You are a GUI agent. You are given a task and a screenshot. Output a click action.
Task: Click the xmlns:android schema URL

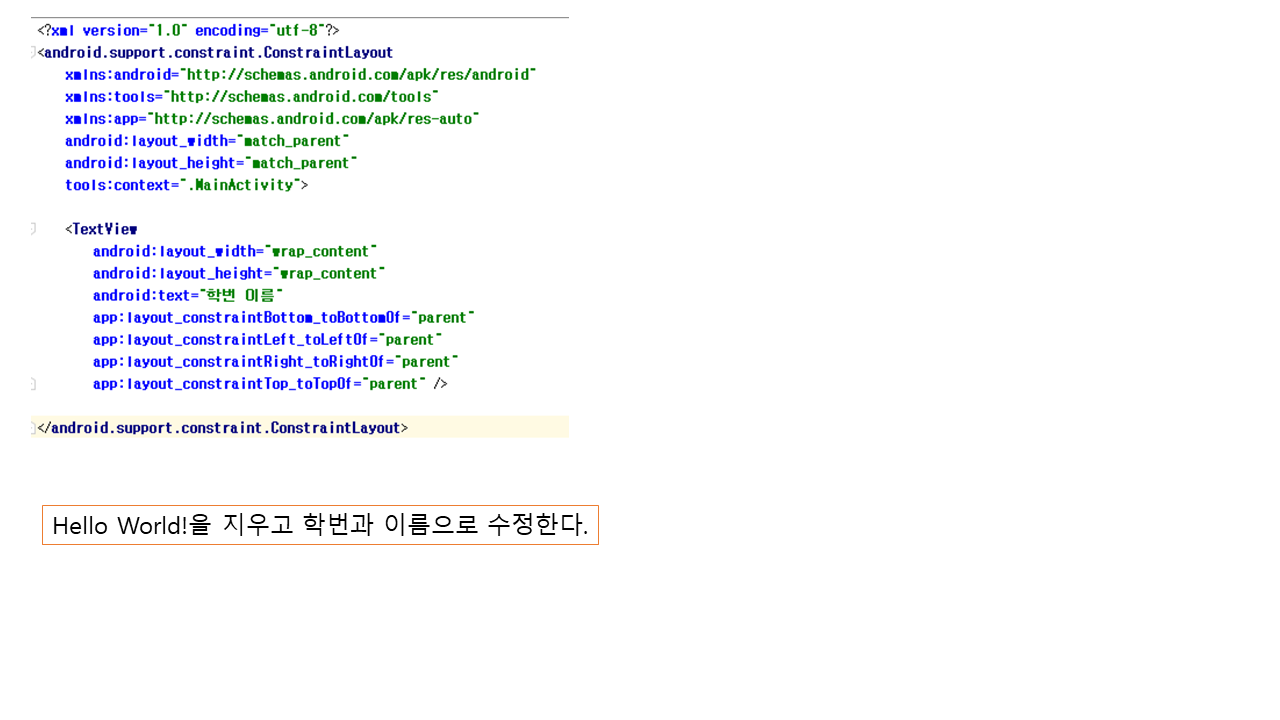tap(358, 75)
